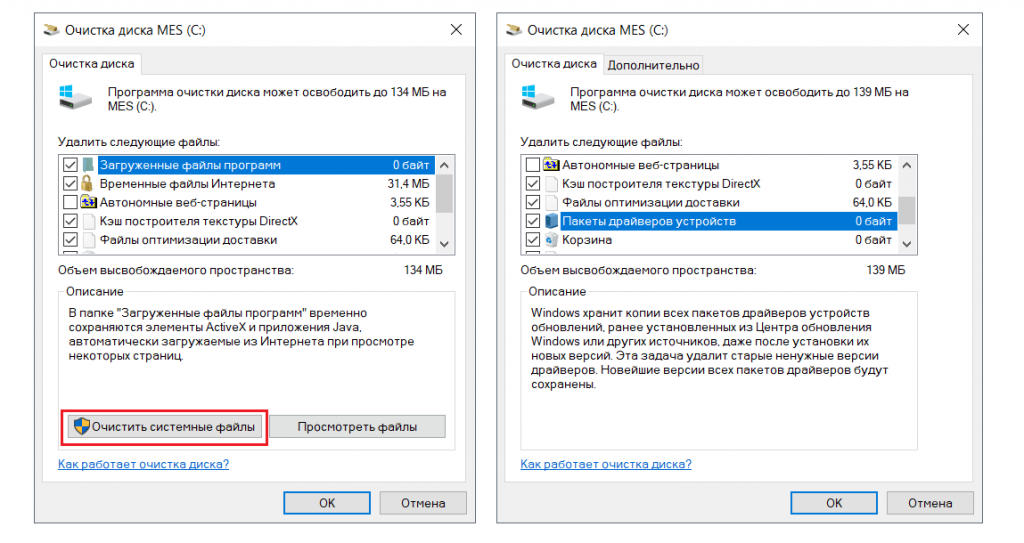Confirm with OK in left window
The height and width of the screenshot is (543, 1024).
coord(327,503)
